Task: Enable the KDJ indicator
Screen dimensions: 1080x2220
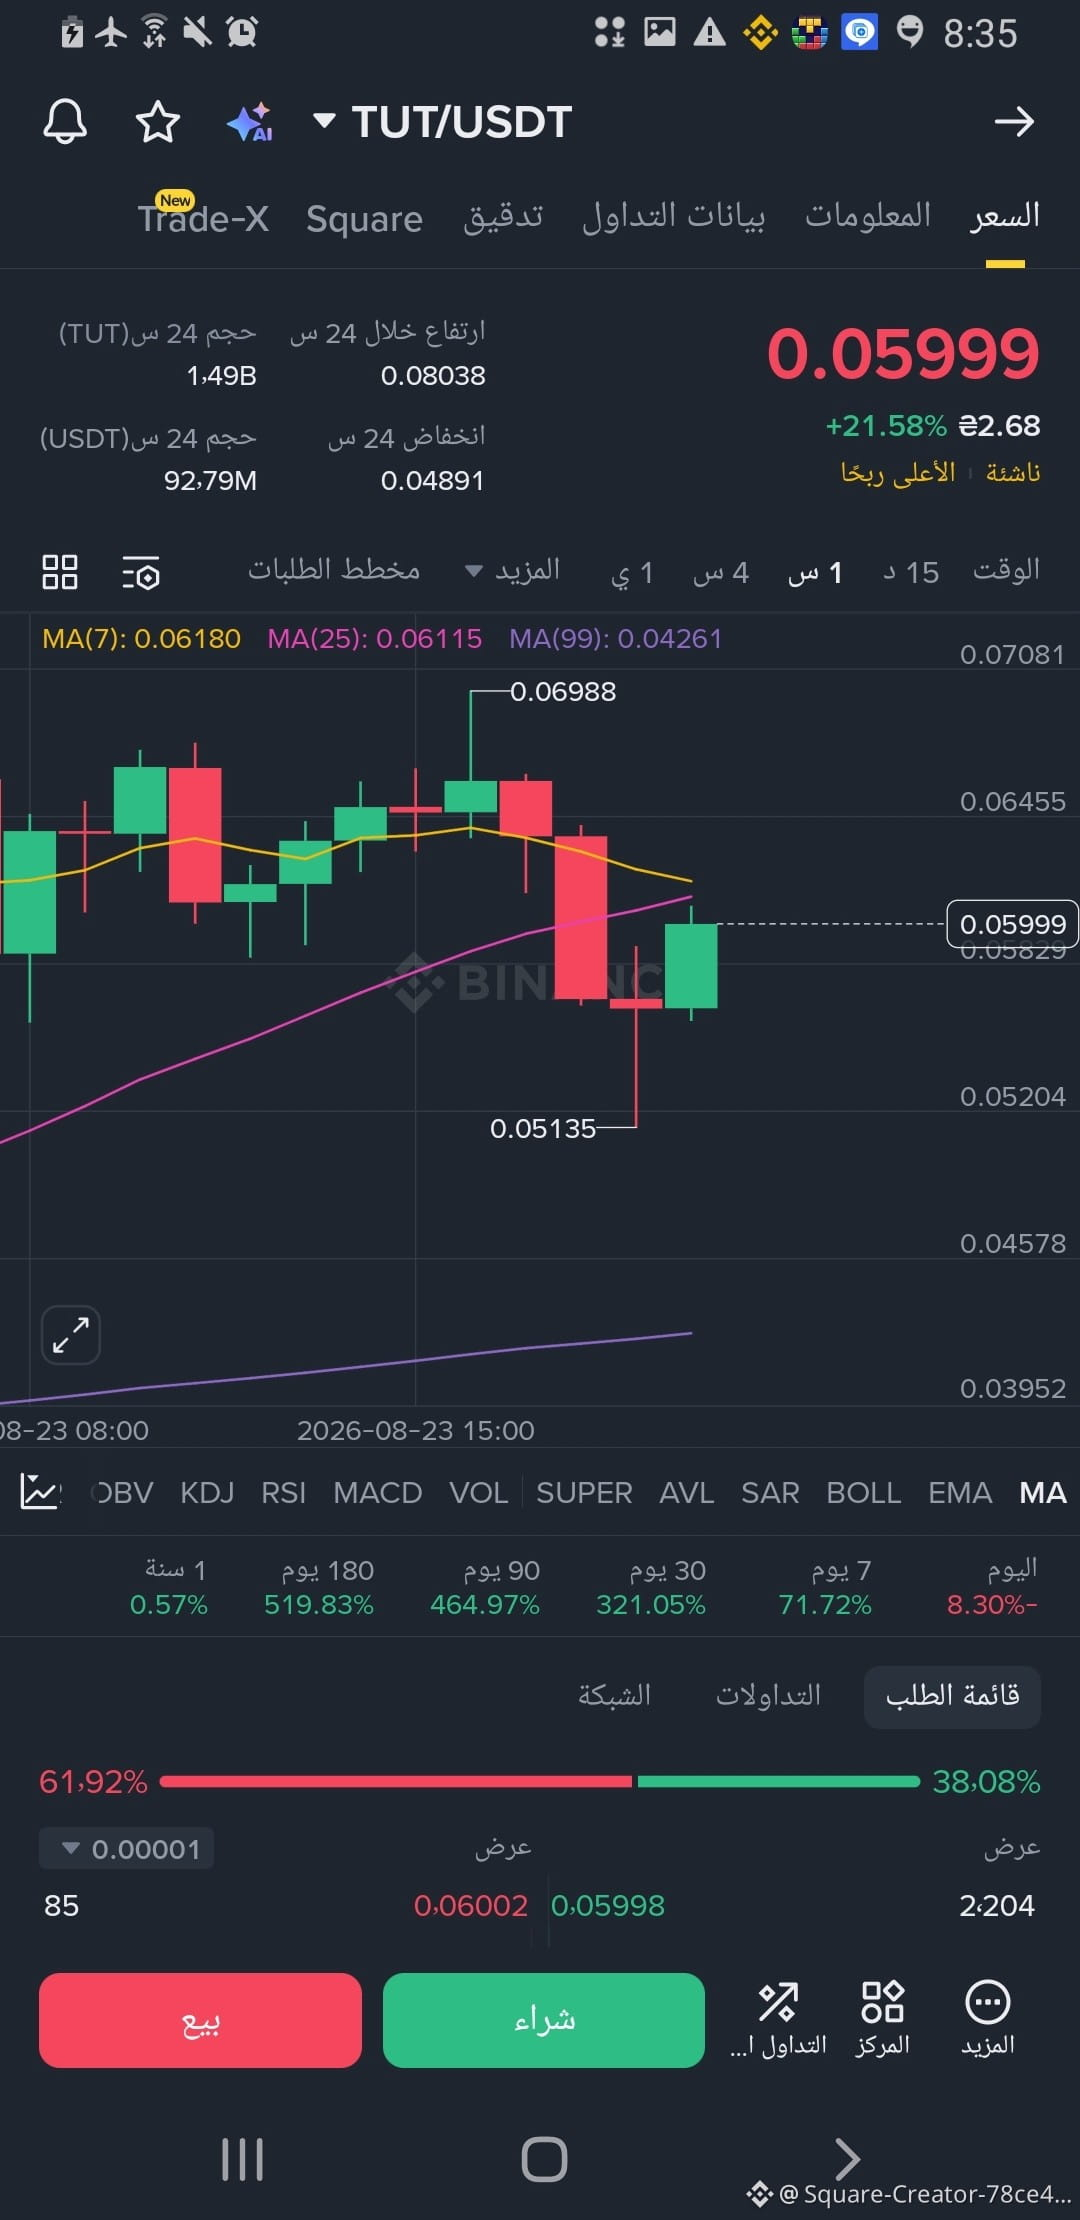Action: [x=207, y=1493]
